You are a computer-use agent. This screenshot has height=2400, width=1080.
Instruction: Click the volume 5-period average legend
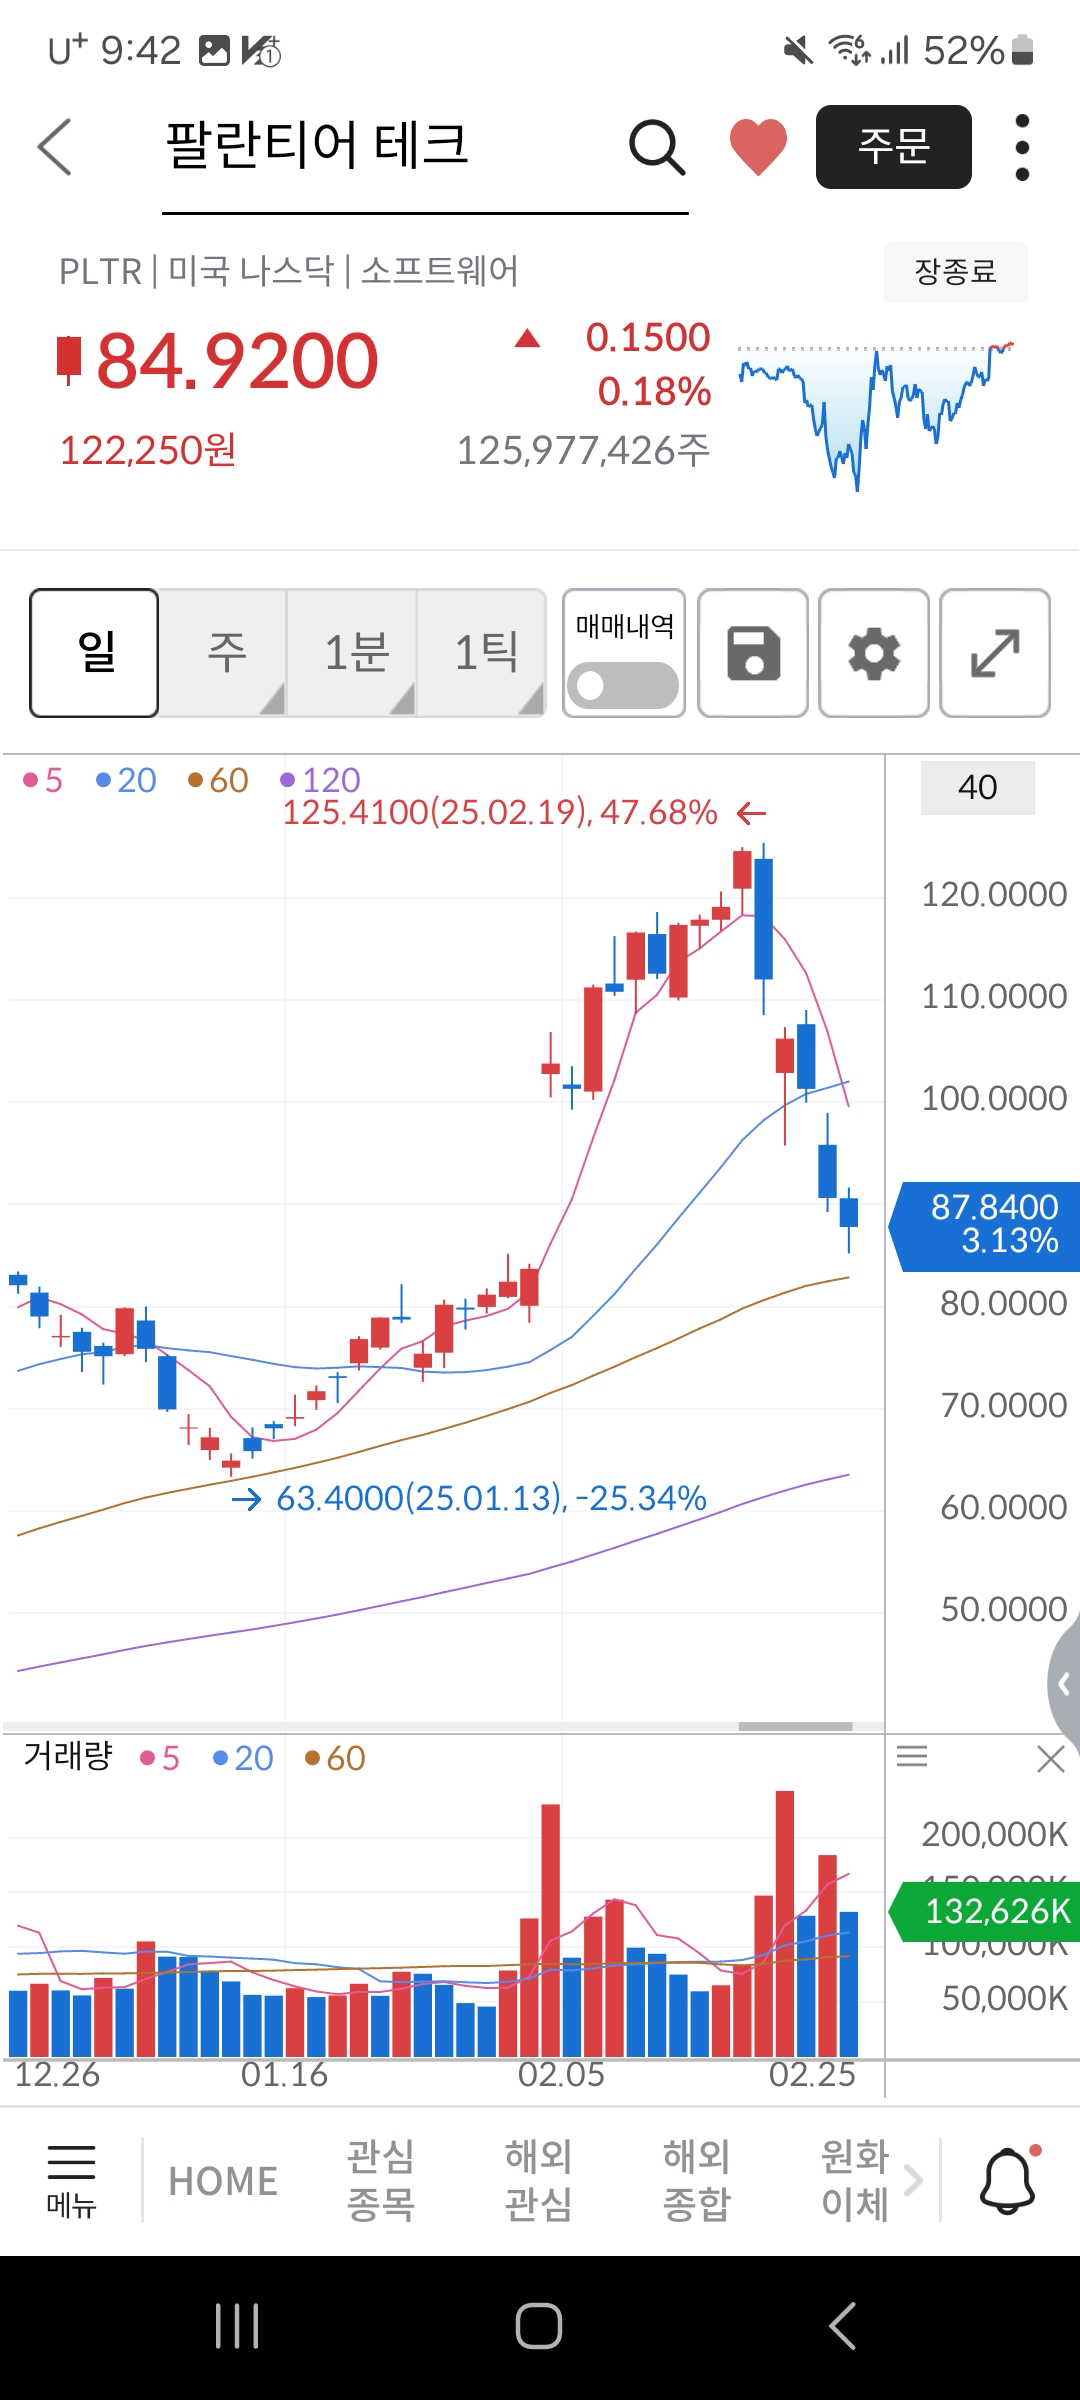pos(160,1758)
